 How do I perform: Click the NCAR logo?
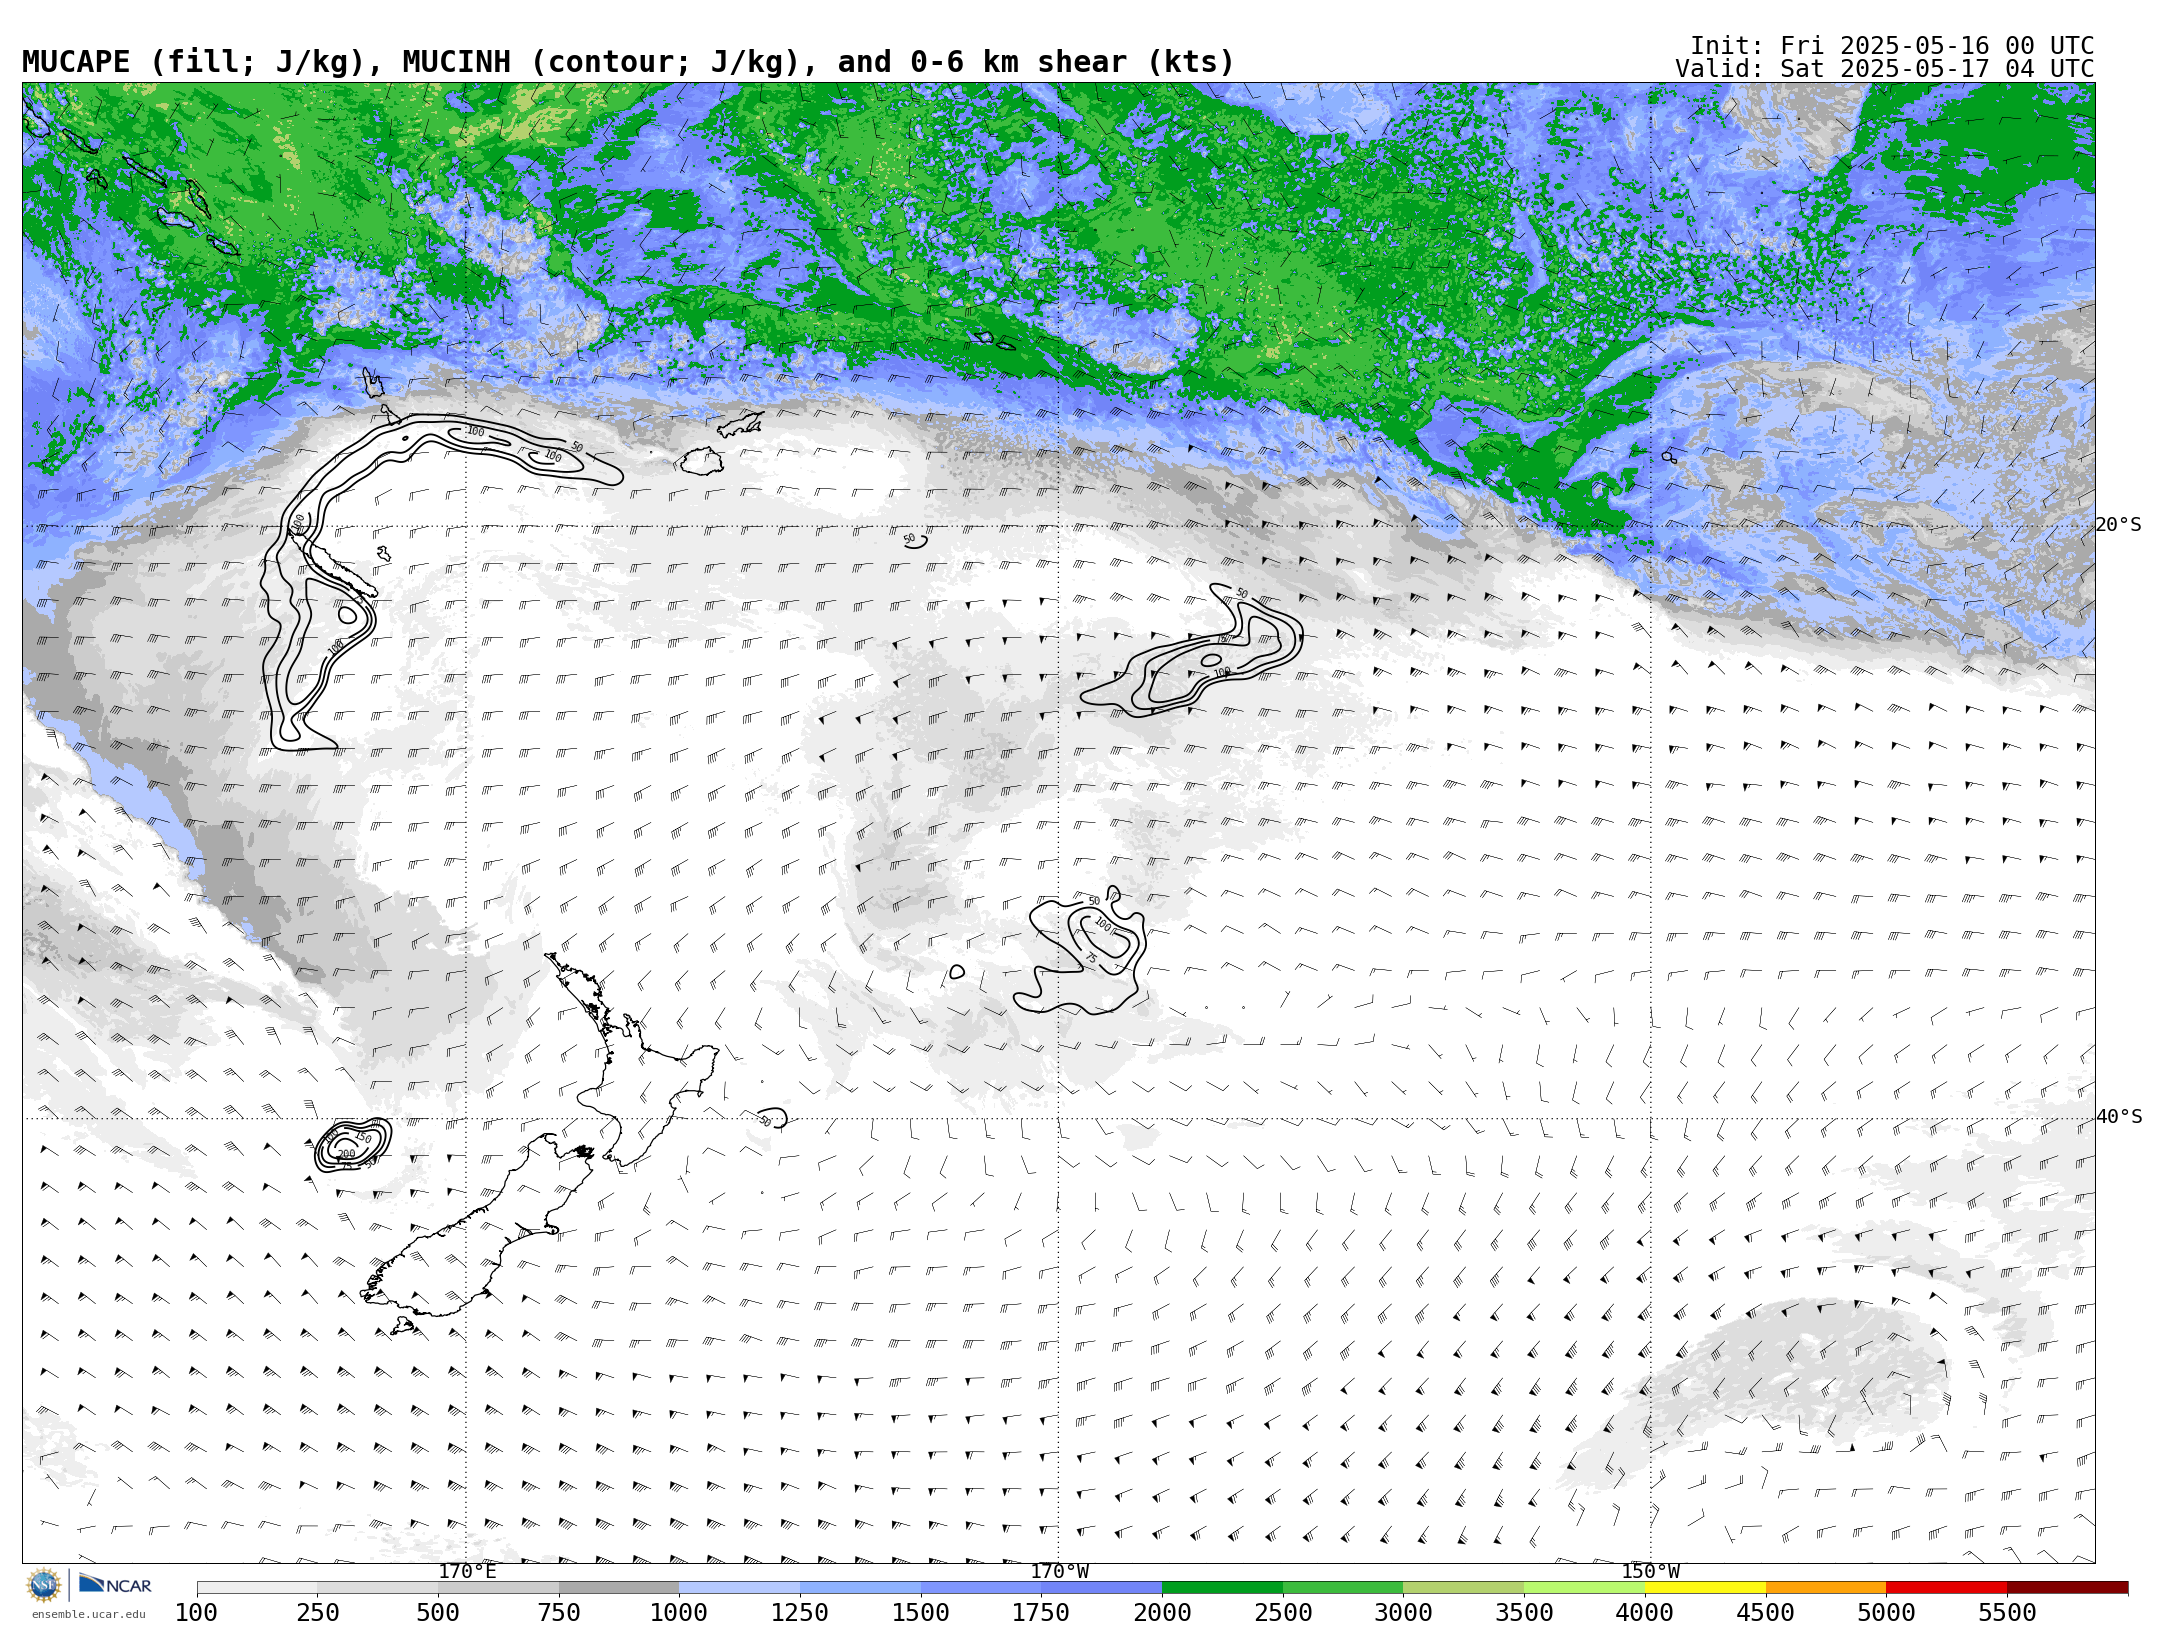tap(116, 1584)
